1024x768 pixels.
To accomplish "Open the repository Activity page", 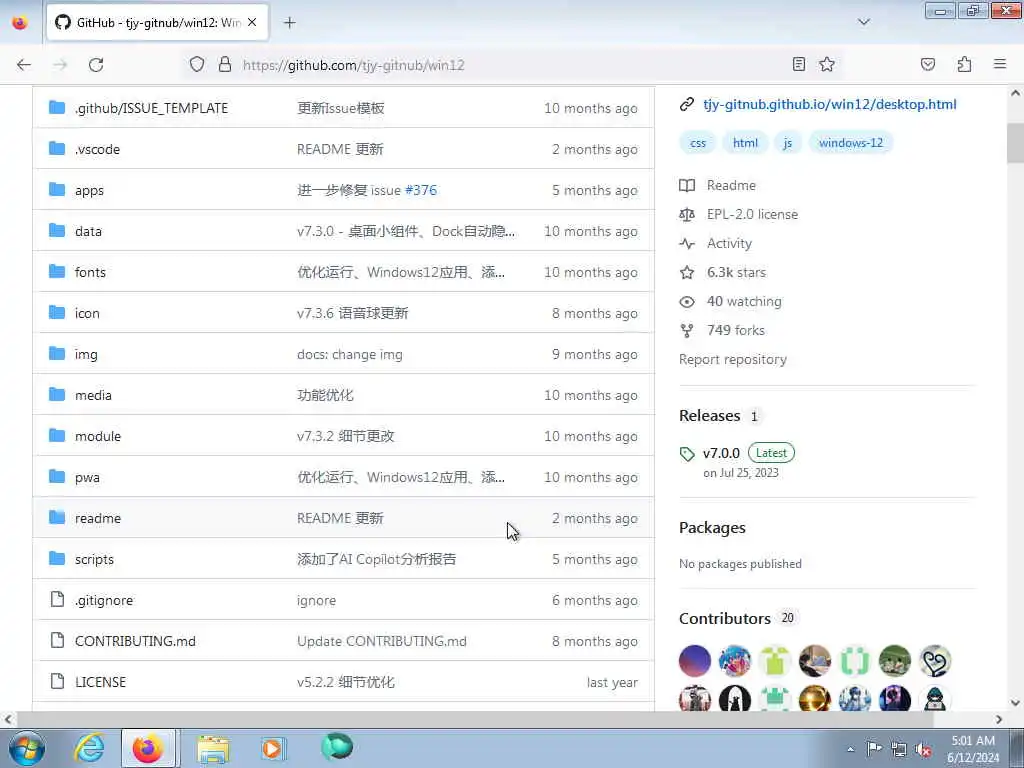I will [716, 244].
